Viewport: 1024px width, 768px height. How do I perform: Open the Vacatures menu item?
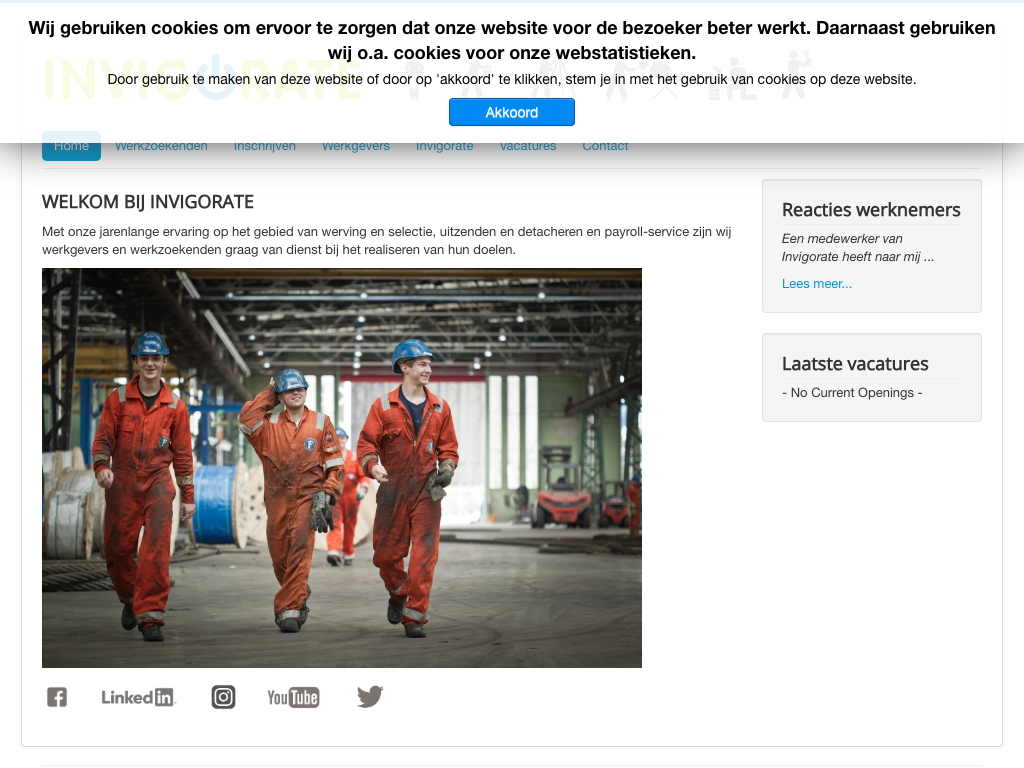[528, 147]
